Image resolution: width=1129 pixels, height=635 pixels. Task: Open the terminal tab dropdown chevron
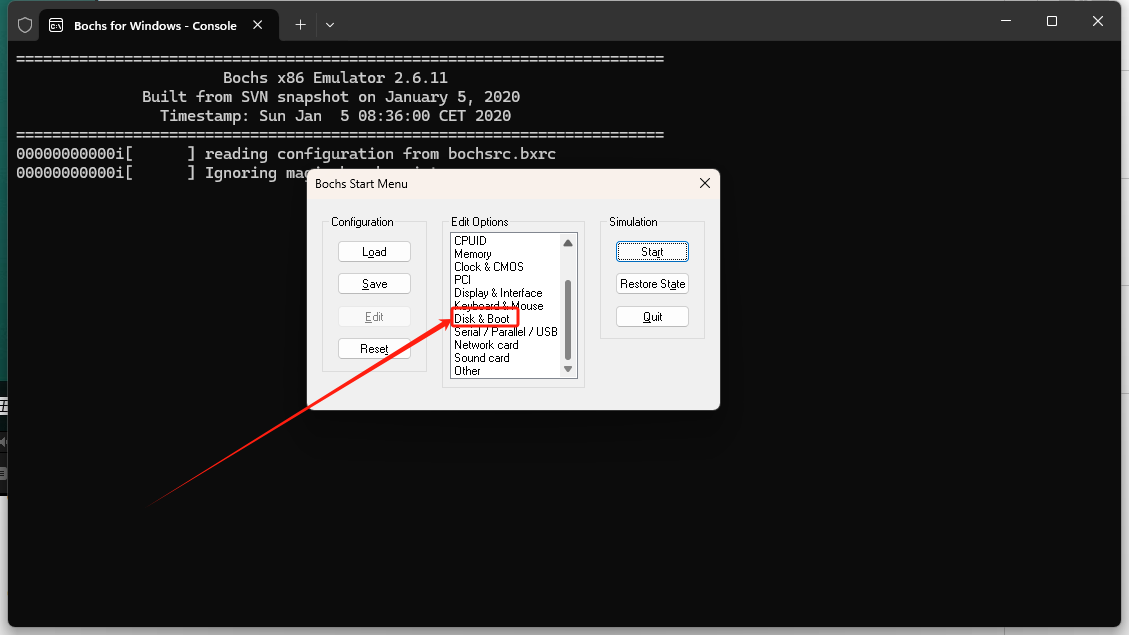coord(330,25)
